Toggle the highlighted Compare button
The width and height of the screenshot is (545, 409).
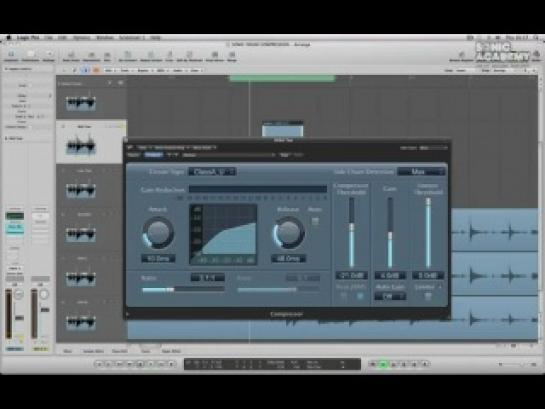coord(153,155)
